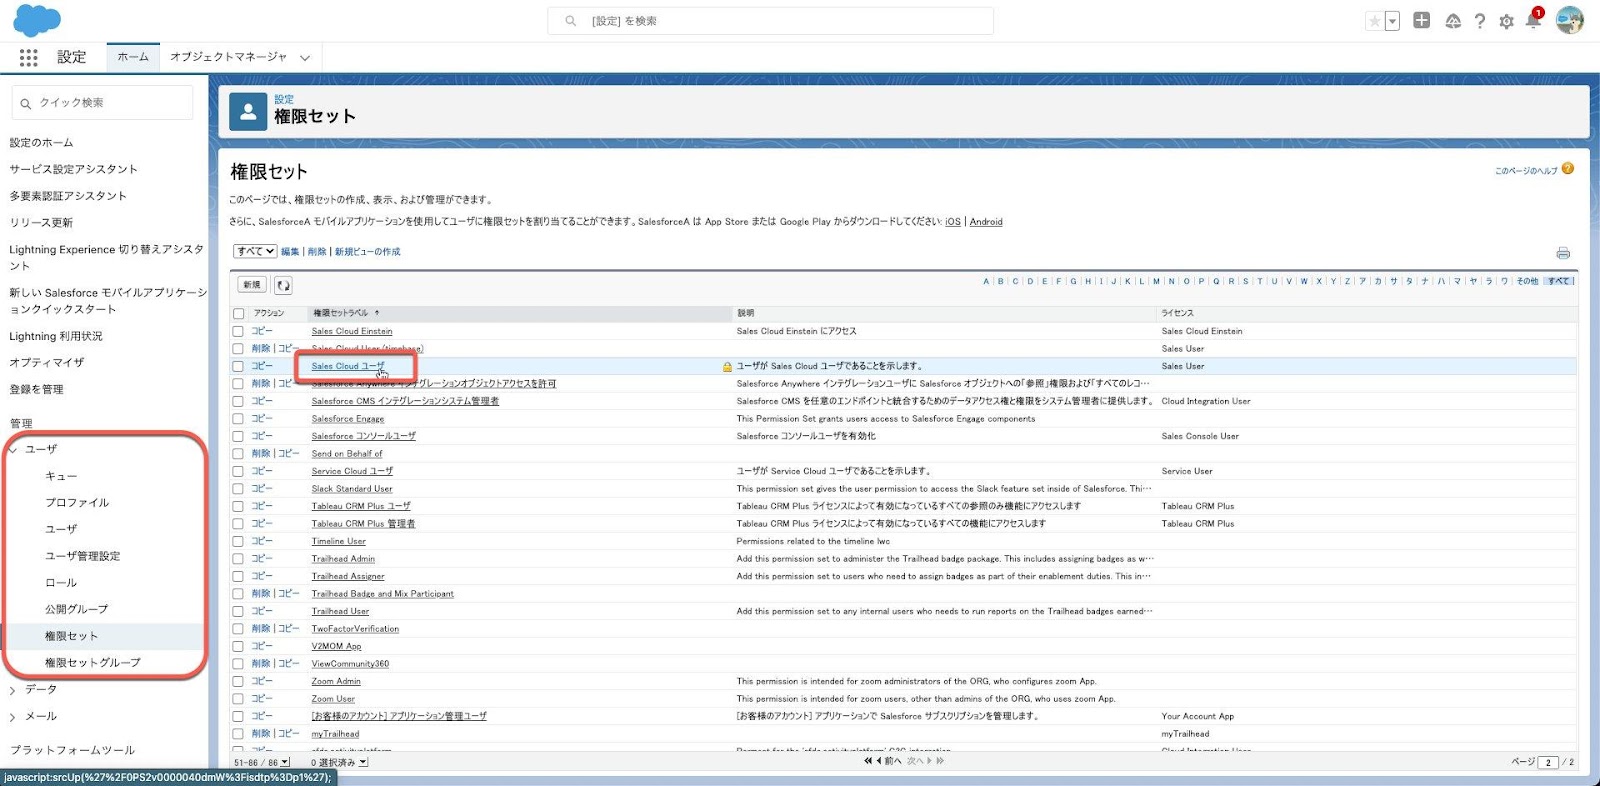Expand the メール tree section
This screenshot has width=1600, height=786.
(12, 717)
